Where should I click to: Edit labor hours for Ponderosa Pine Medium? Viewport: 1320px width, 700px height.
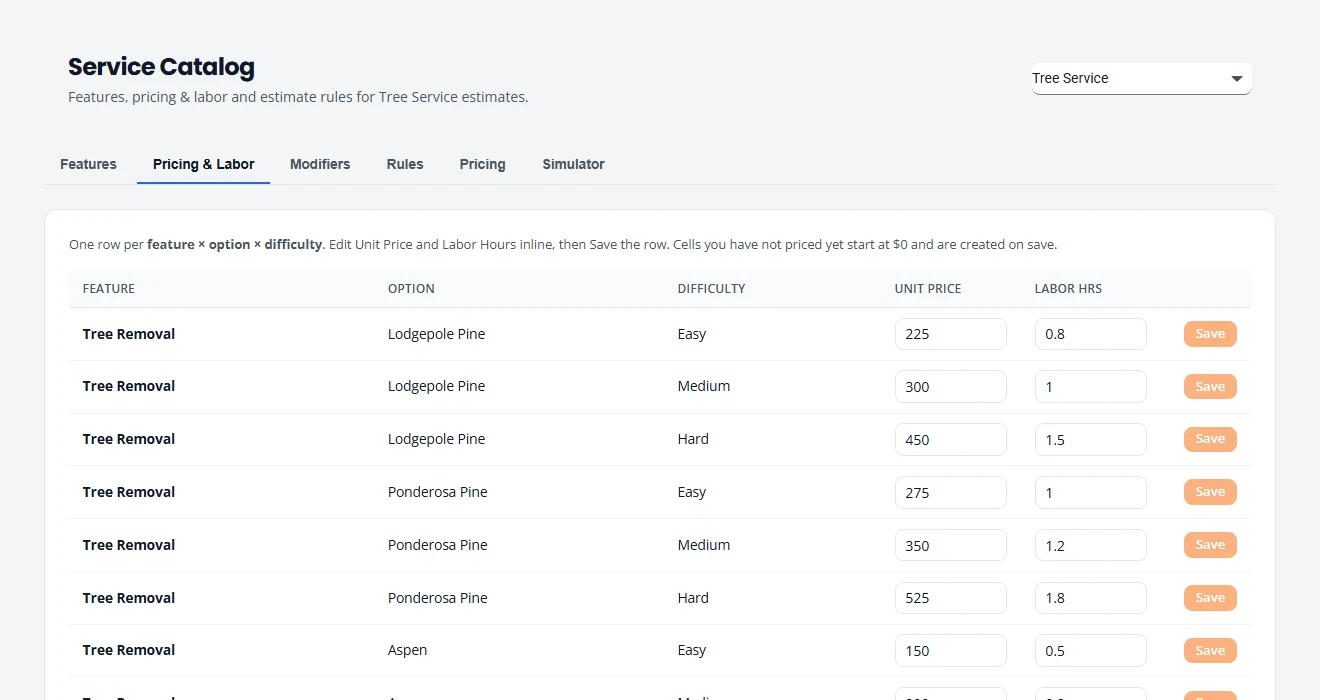pyautogui.click(x=1091, y=545)
